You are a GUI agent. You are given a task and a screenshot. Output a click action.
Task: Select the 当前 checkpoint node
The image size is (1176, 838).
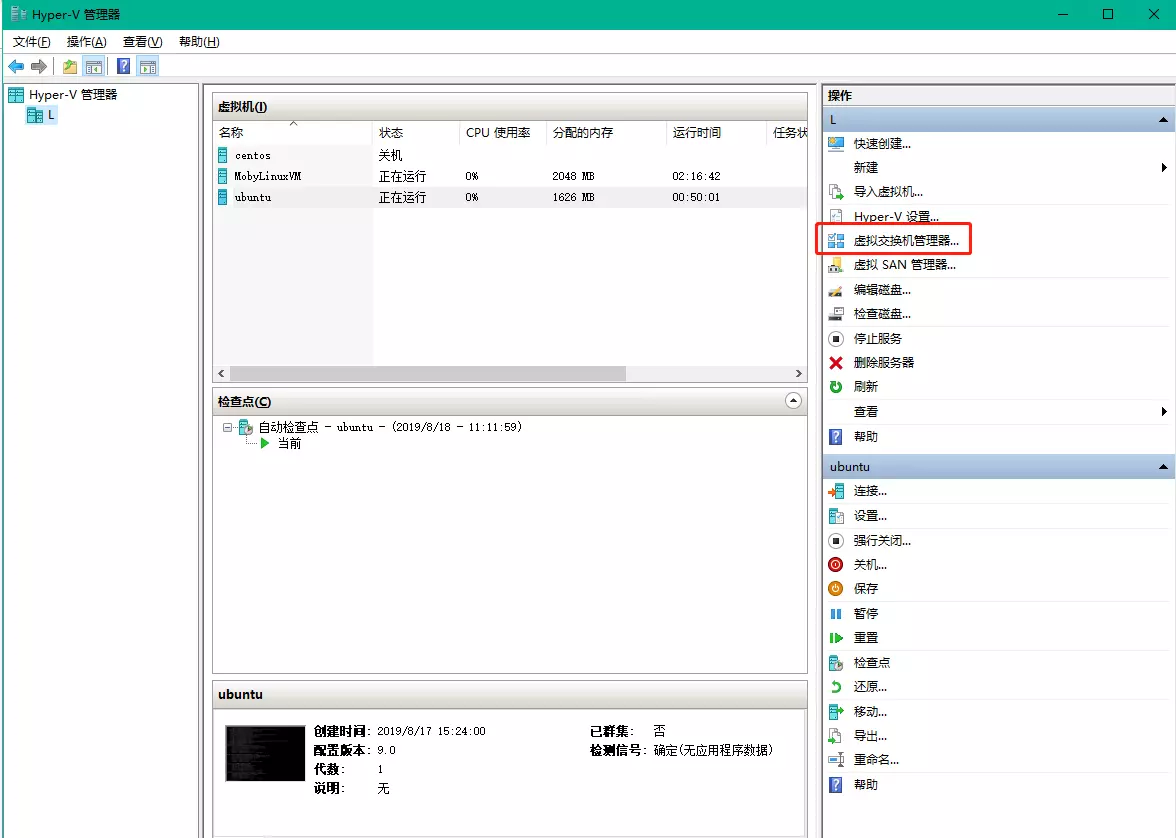[x=290, y=443]
